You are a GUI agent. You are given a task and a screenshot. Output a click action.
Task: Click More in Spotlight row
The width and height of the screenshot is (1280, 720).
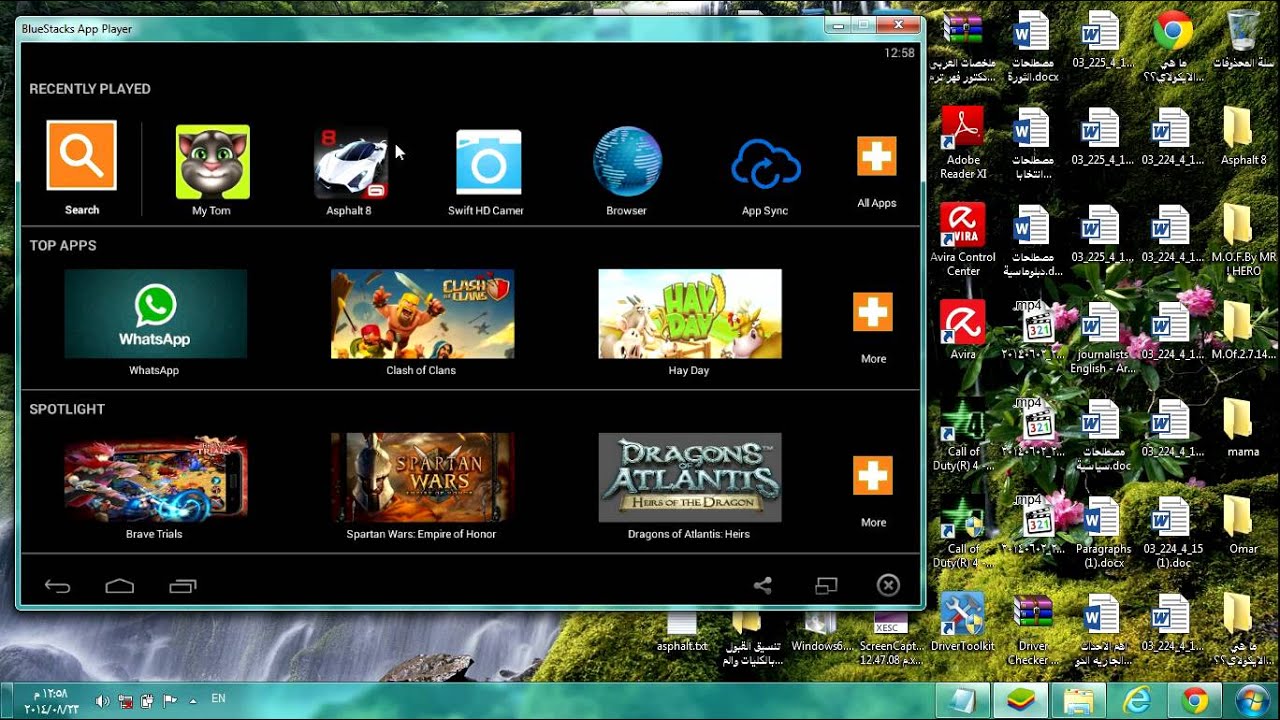(873, 476)
